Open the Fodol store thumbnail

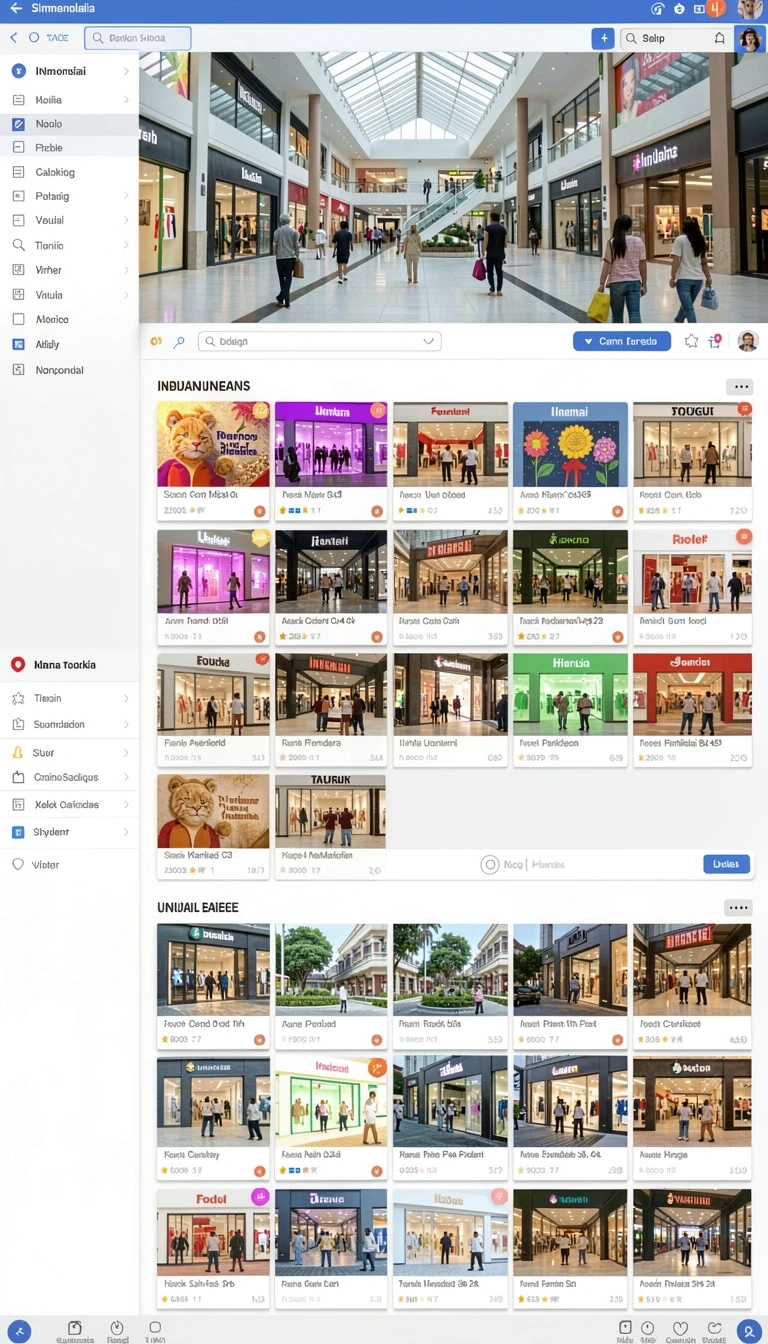(x=213, y=1231)
